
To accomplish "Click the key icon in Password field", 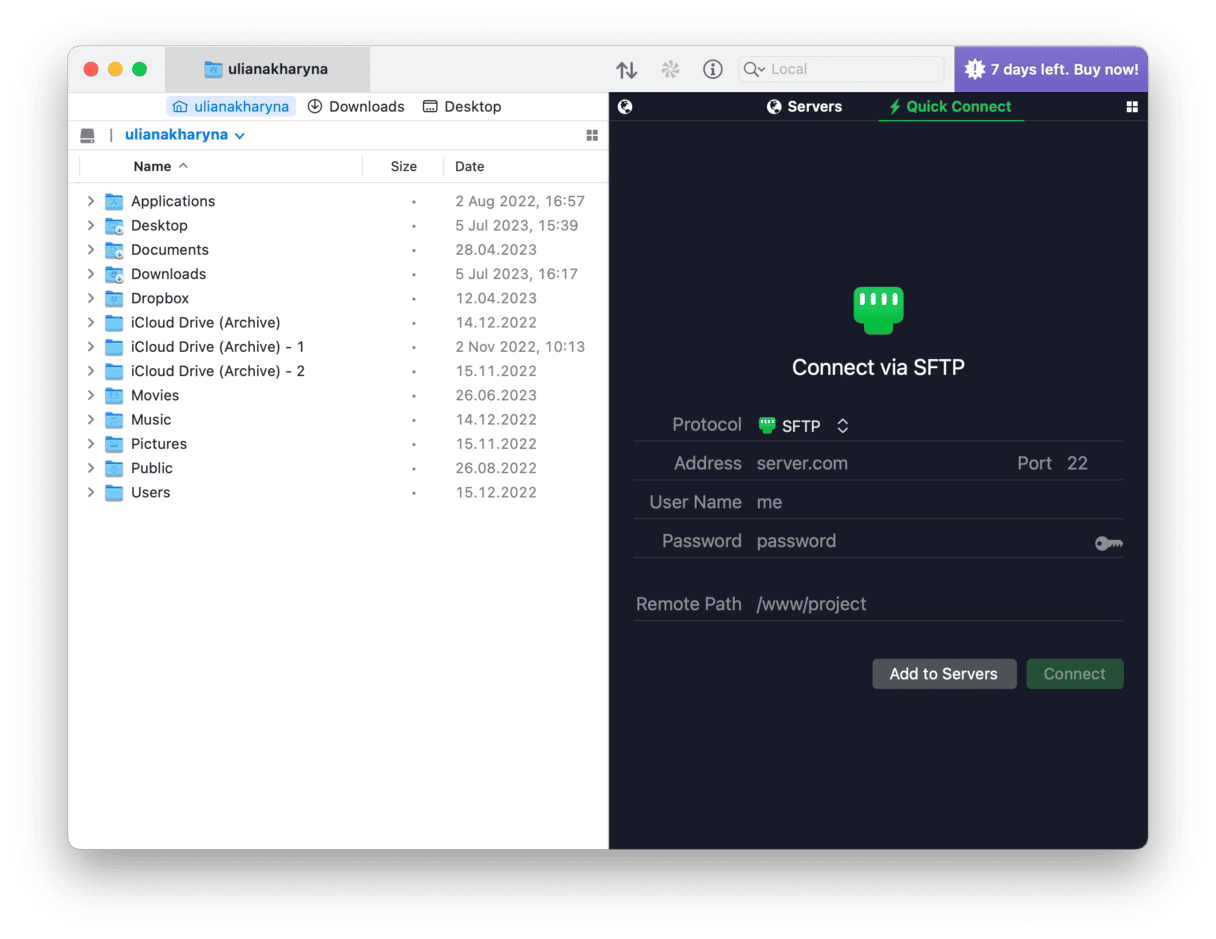I will pos(1108,543).
